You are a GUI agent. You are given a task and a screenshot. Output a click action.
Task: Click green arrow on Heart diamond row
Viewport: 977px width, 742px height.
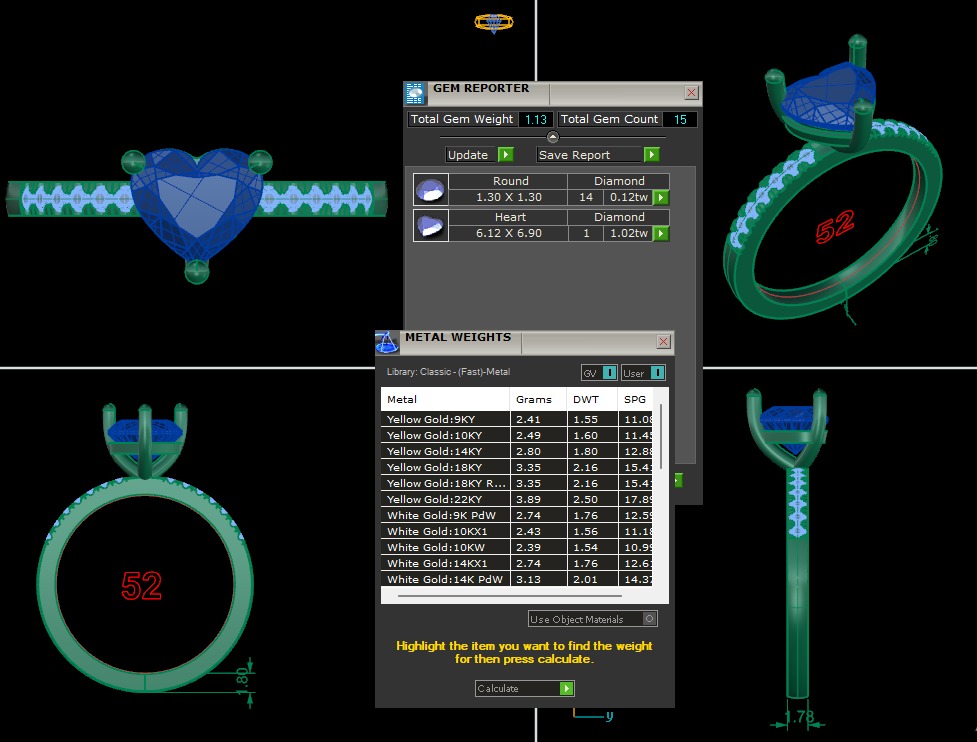tap(661, 234)
